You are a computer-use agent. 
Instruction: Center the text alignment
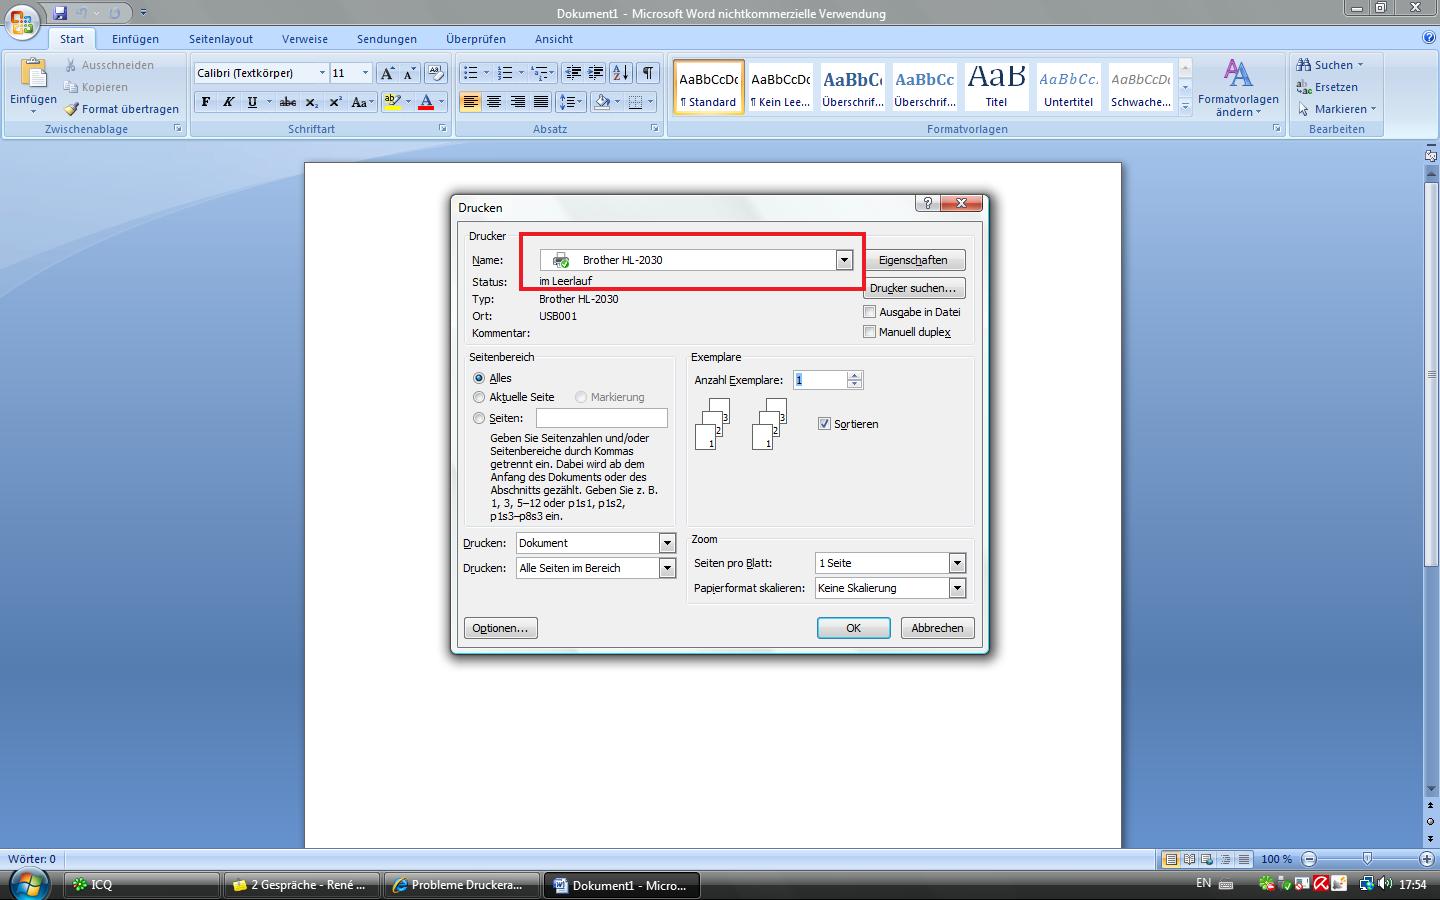click(494, 102)
